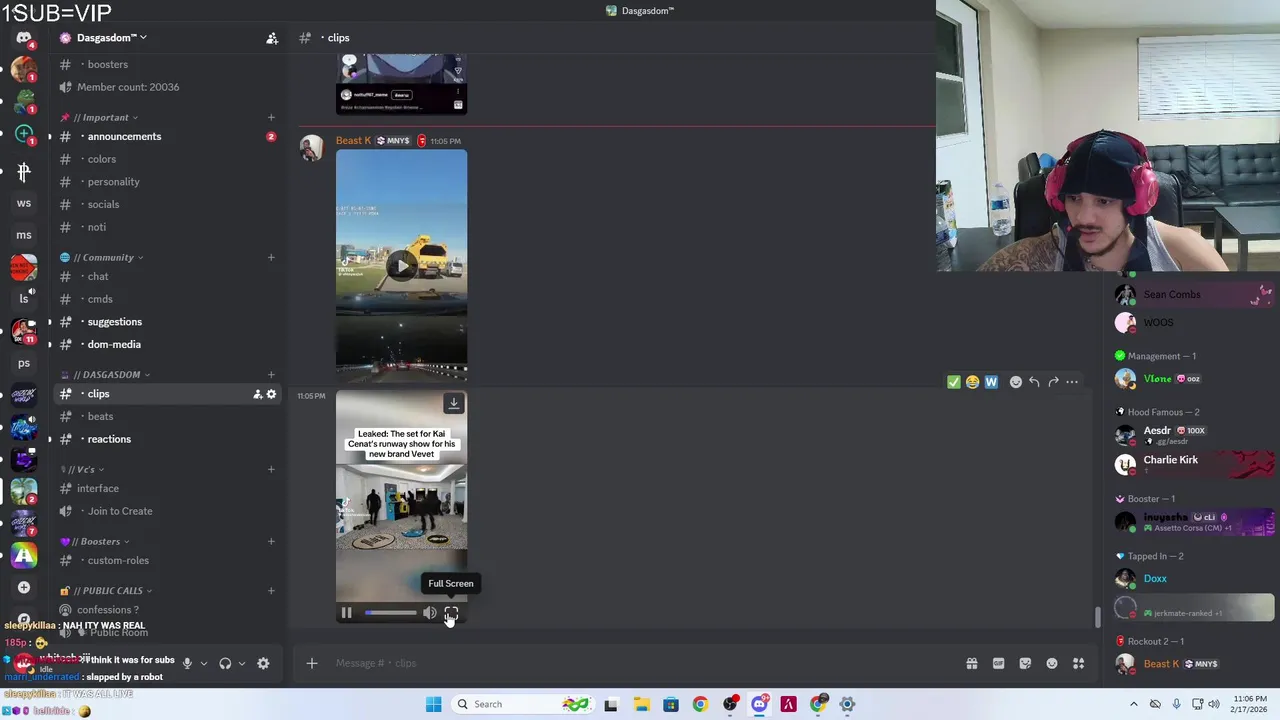This screenshot has height=720, width=1280.
Task: Play the Beast K taxi video
Action: pos(401,265)
